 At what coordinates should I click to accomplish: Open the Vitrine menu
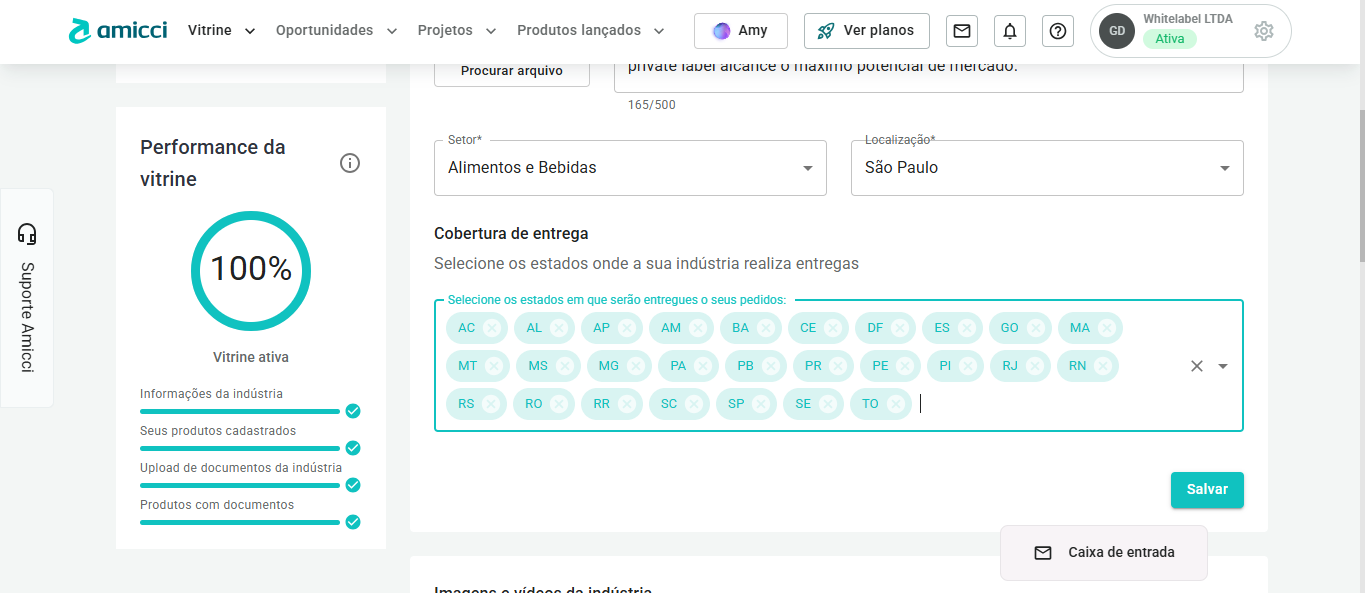click(x=221, y=31)
